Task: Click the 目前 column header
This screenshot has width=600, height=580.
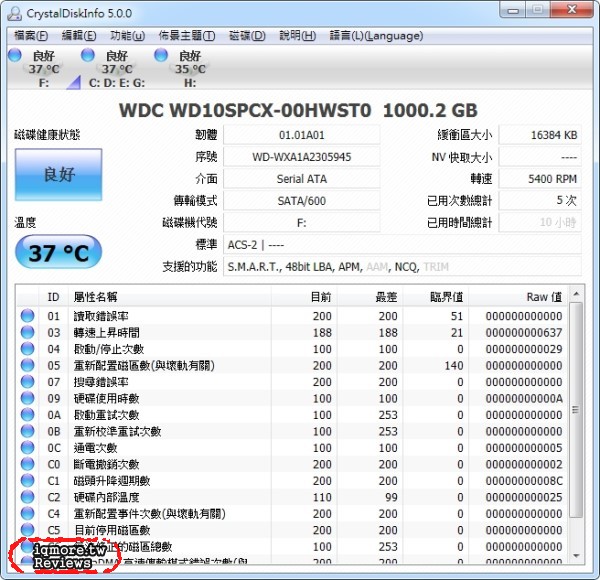Action: pyautogui.click(x=304, y=297)
